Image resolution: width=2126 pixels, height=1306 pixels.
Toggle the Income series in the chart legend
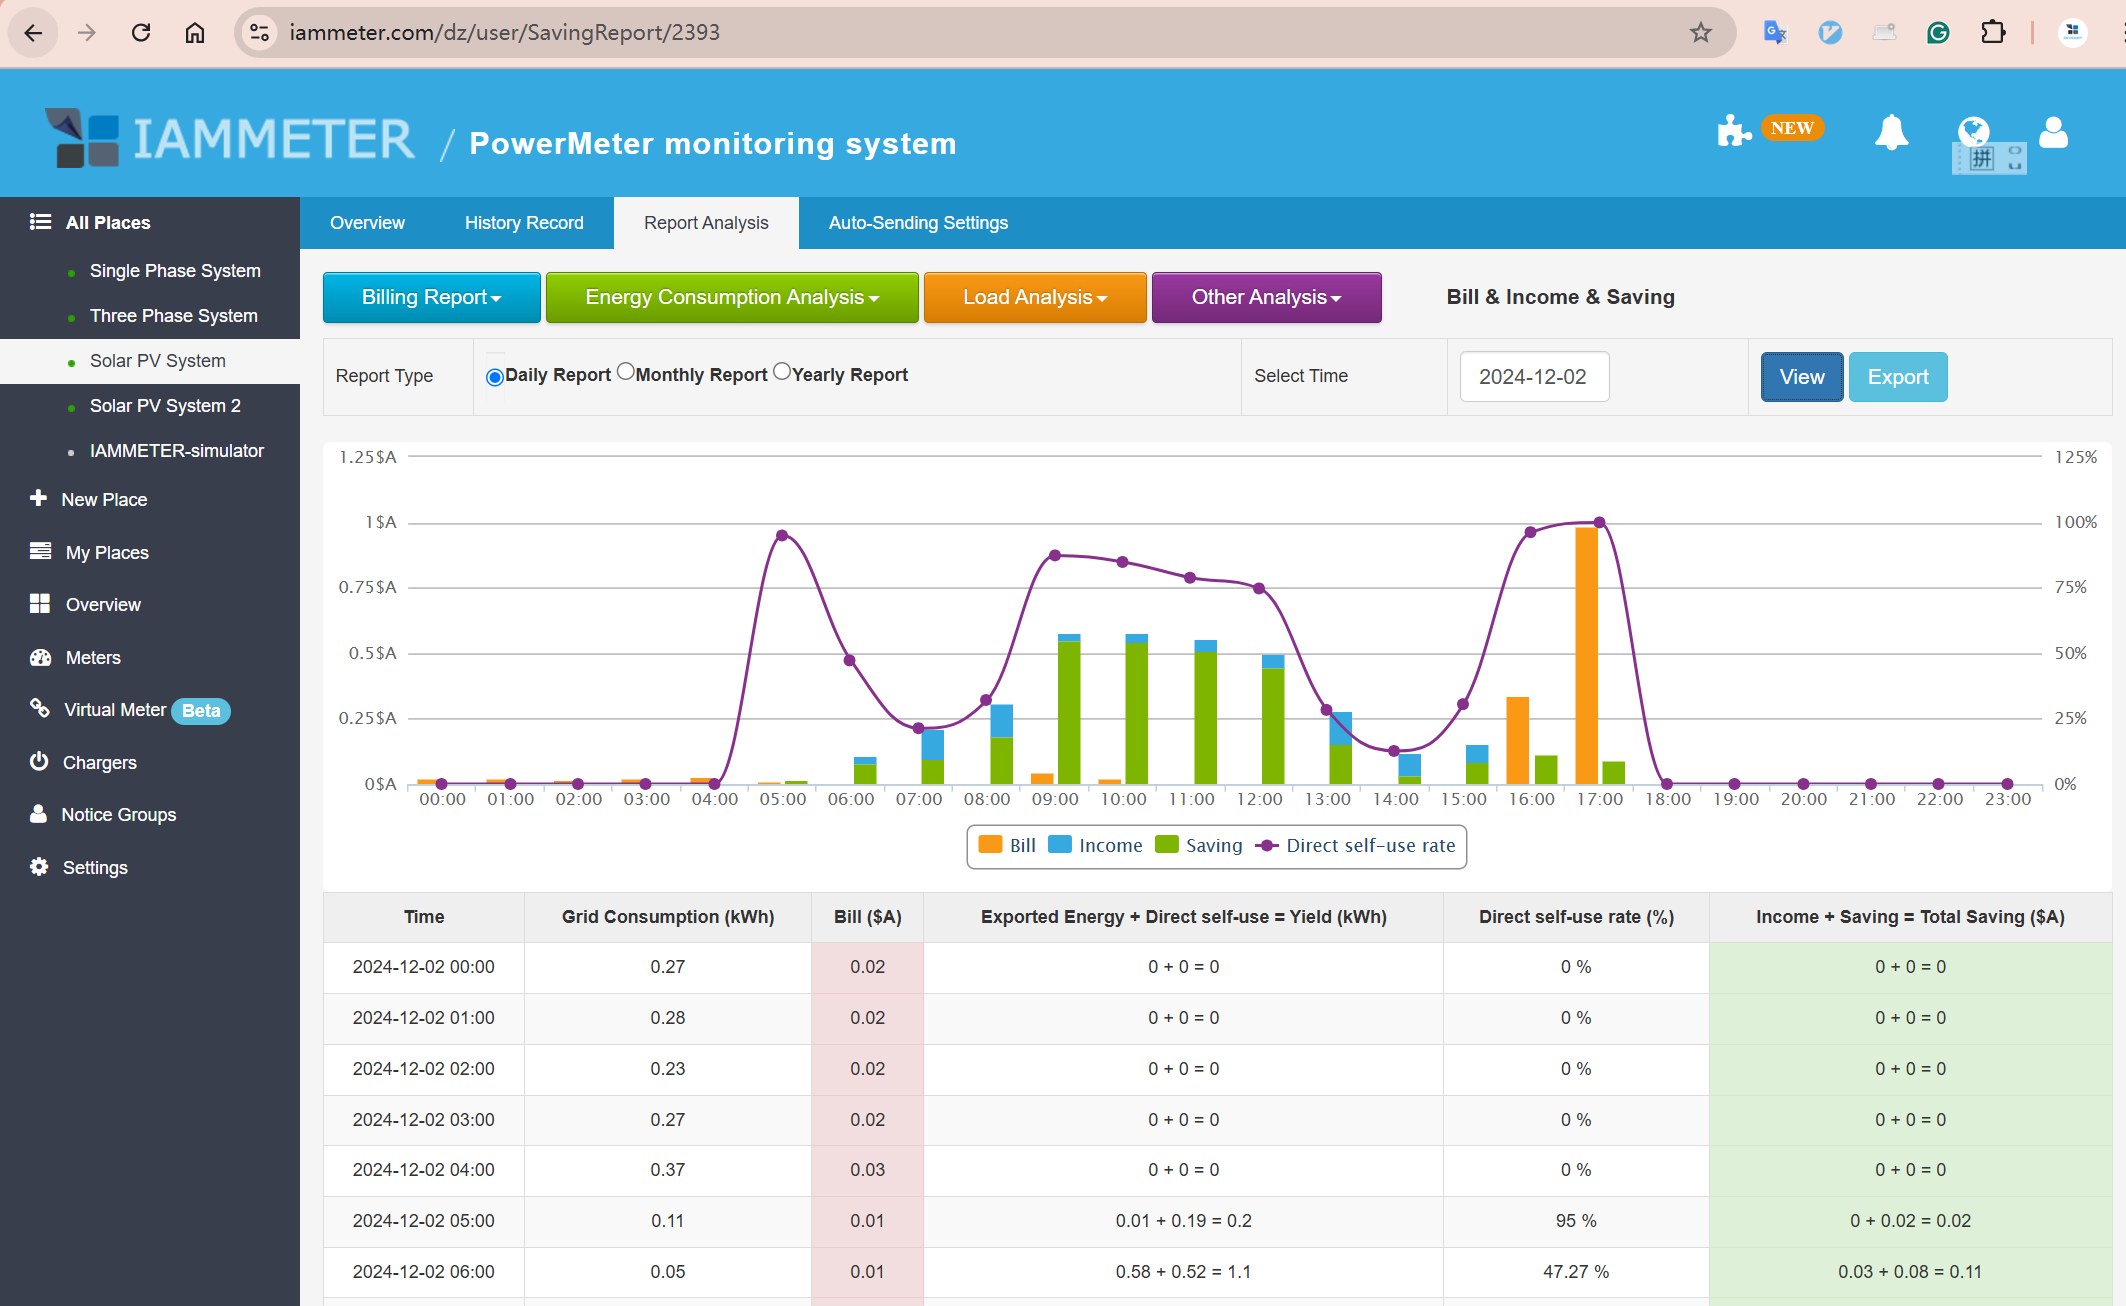click(x=1095, y=845)
